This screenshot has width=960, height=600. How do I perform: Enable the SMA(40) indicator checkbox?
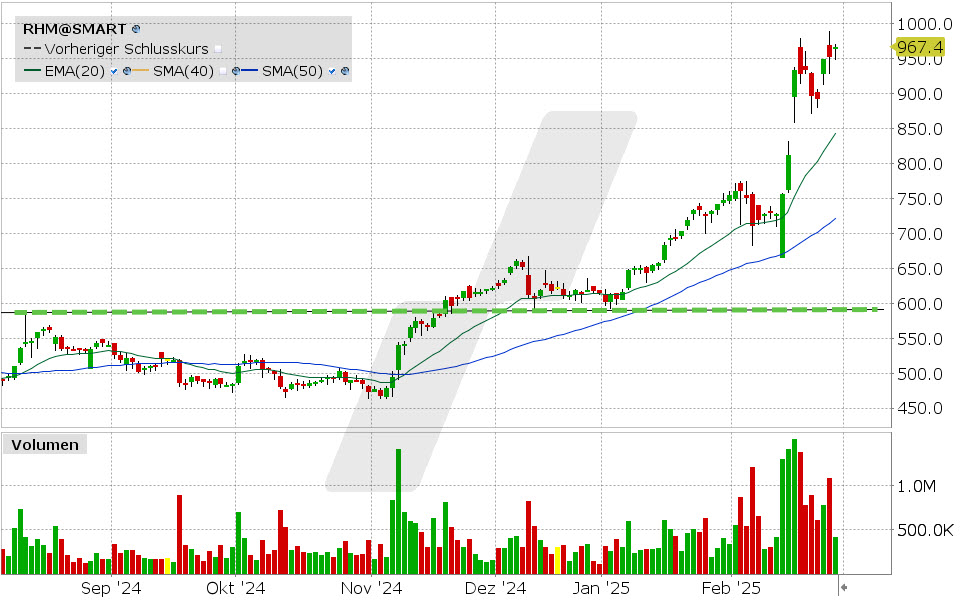[223, 72]
